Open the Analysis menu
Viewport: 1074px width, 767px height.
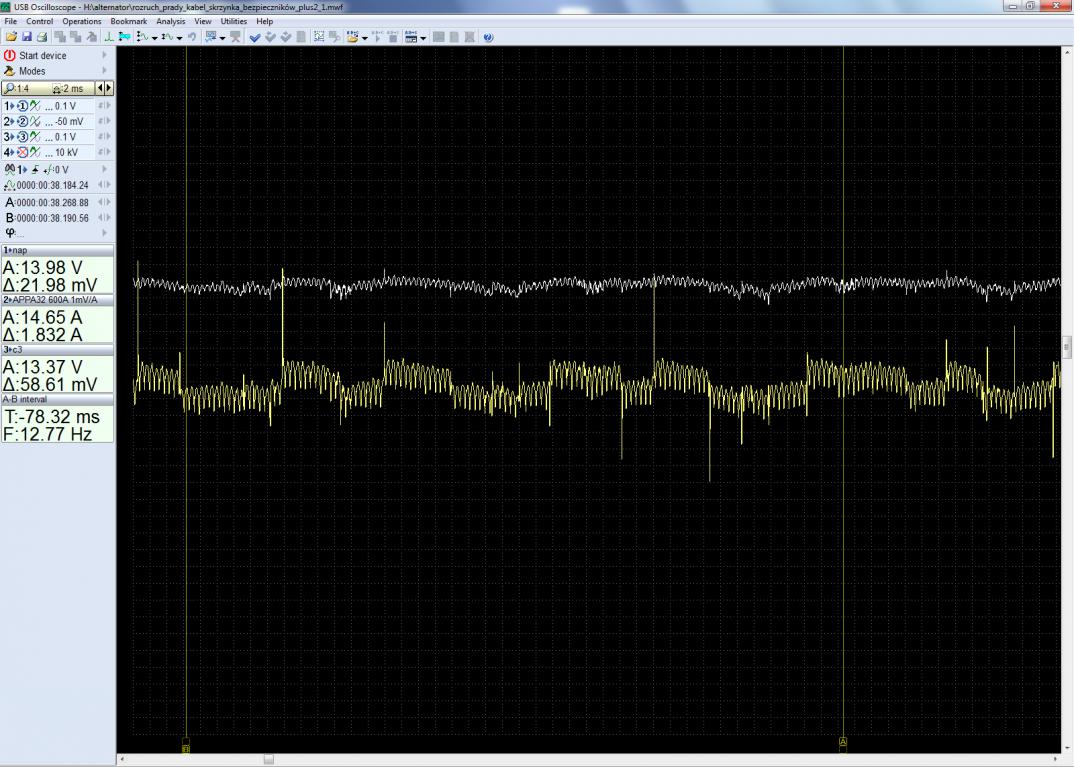tap(170, 21)
